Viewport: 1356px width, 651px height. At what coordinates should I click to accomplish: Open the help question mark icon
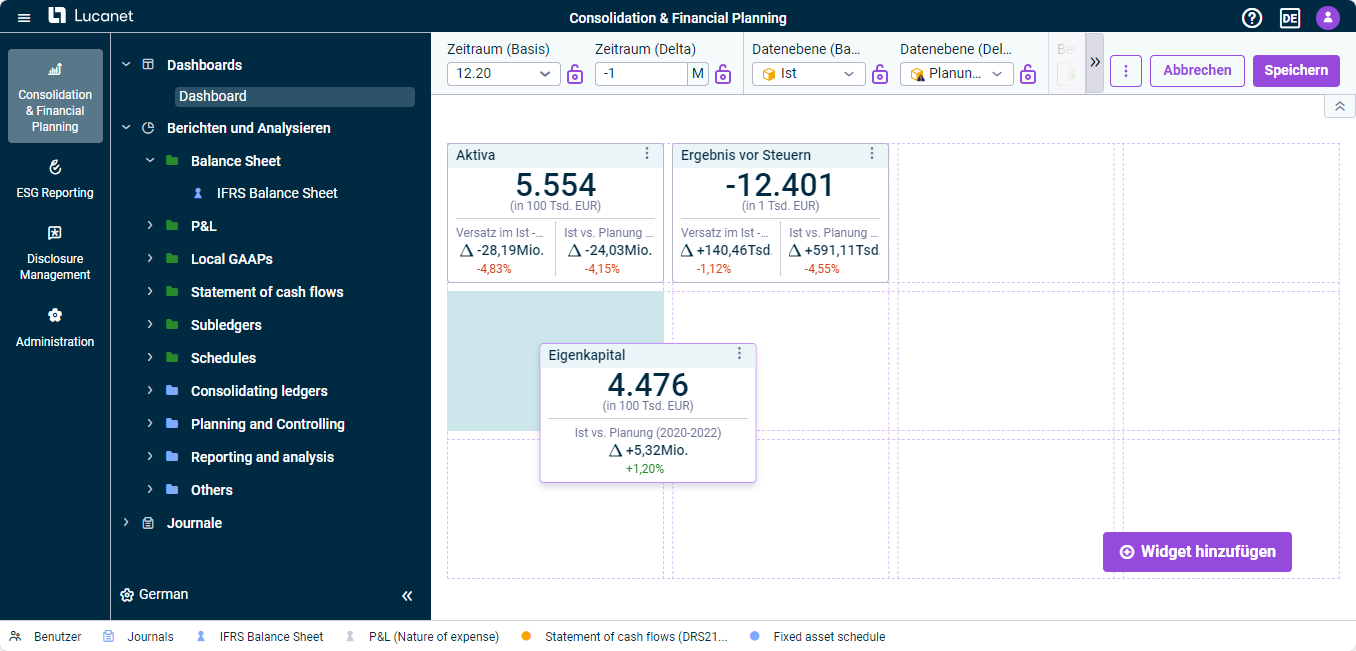[x=1252, y=17]
